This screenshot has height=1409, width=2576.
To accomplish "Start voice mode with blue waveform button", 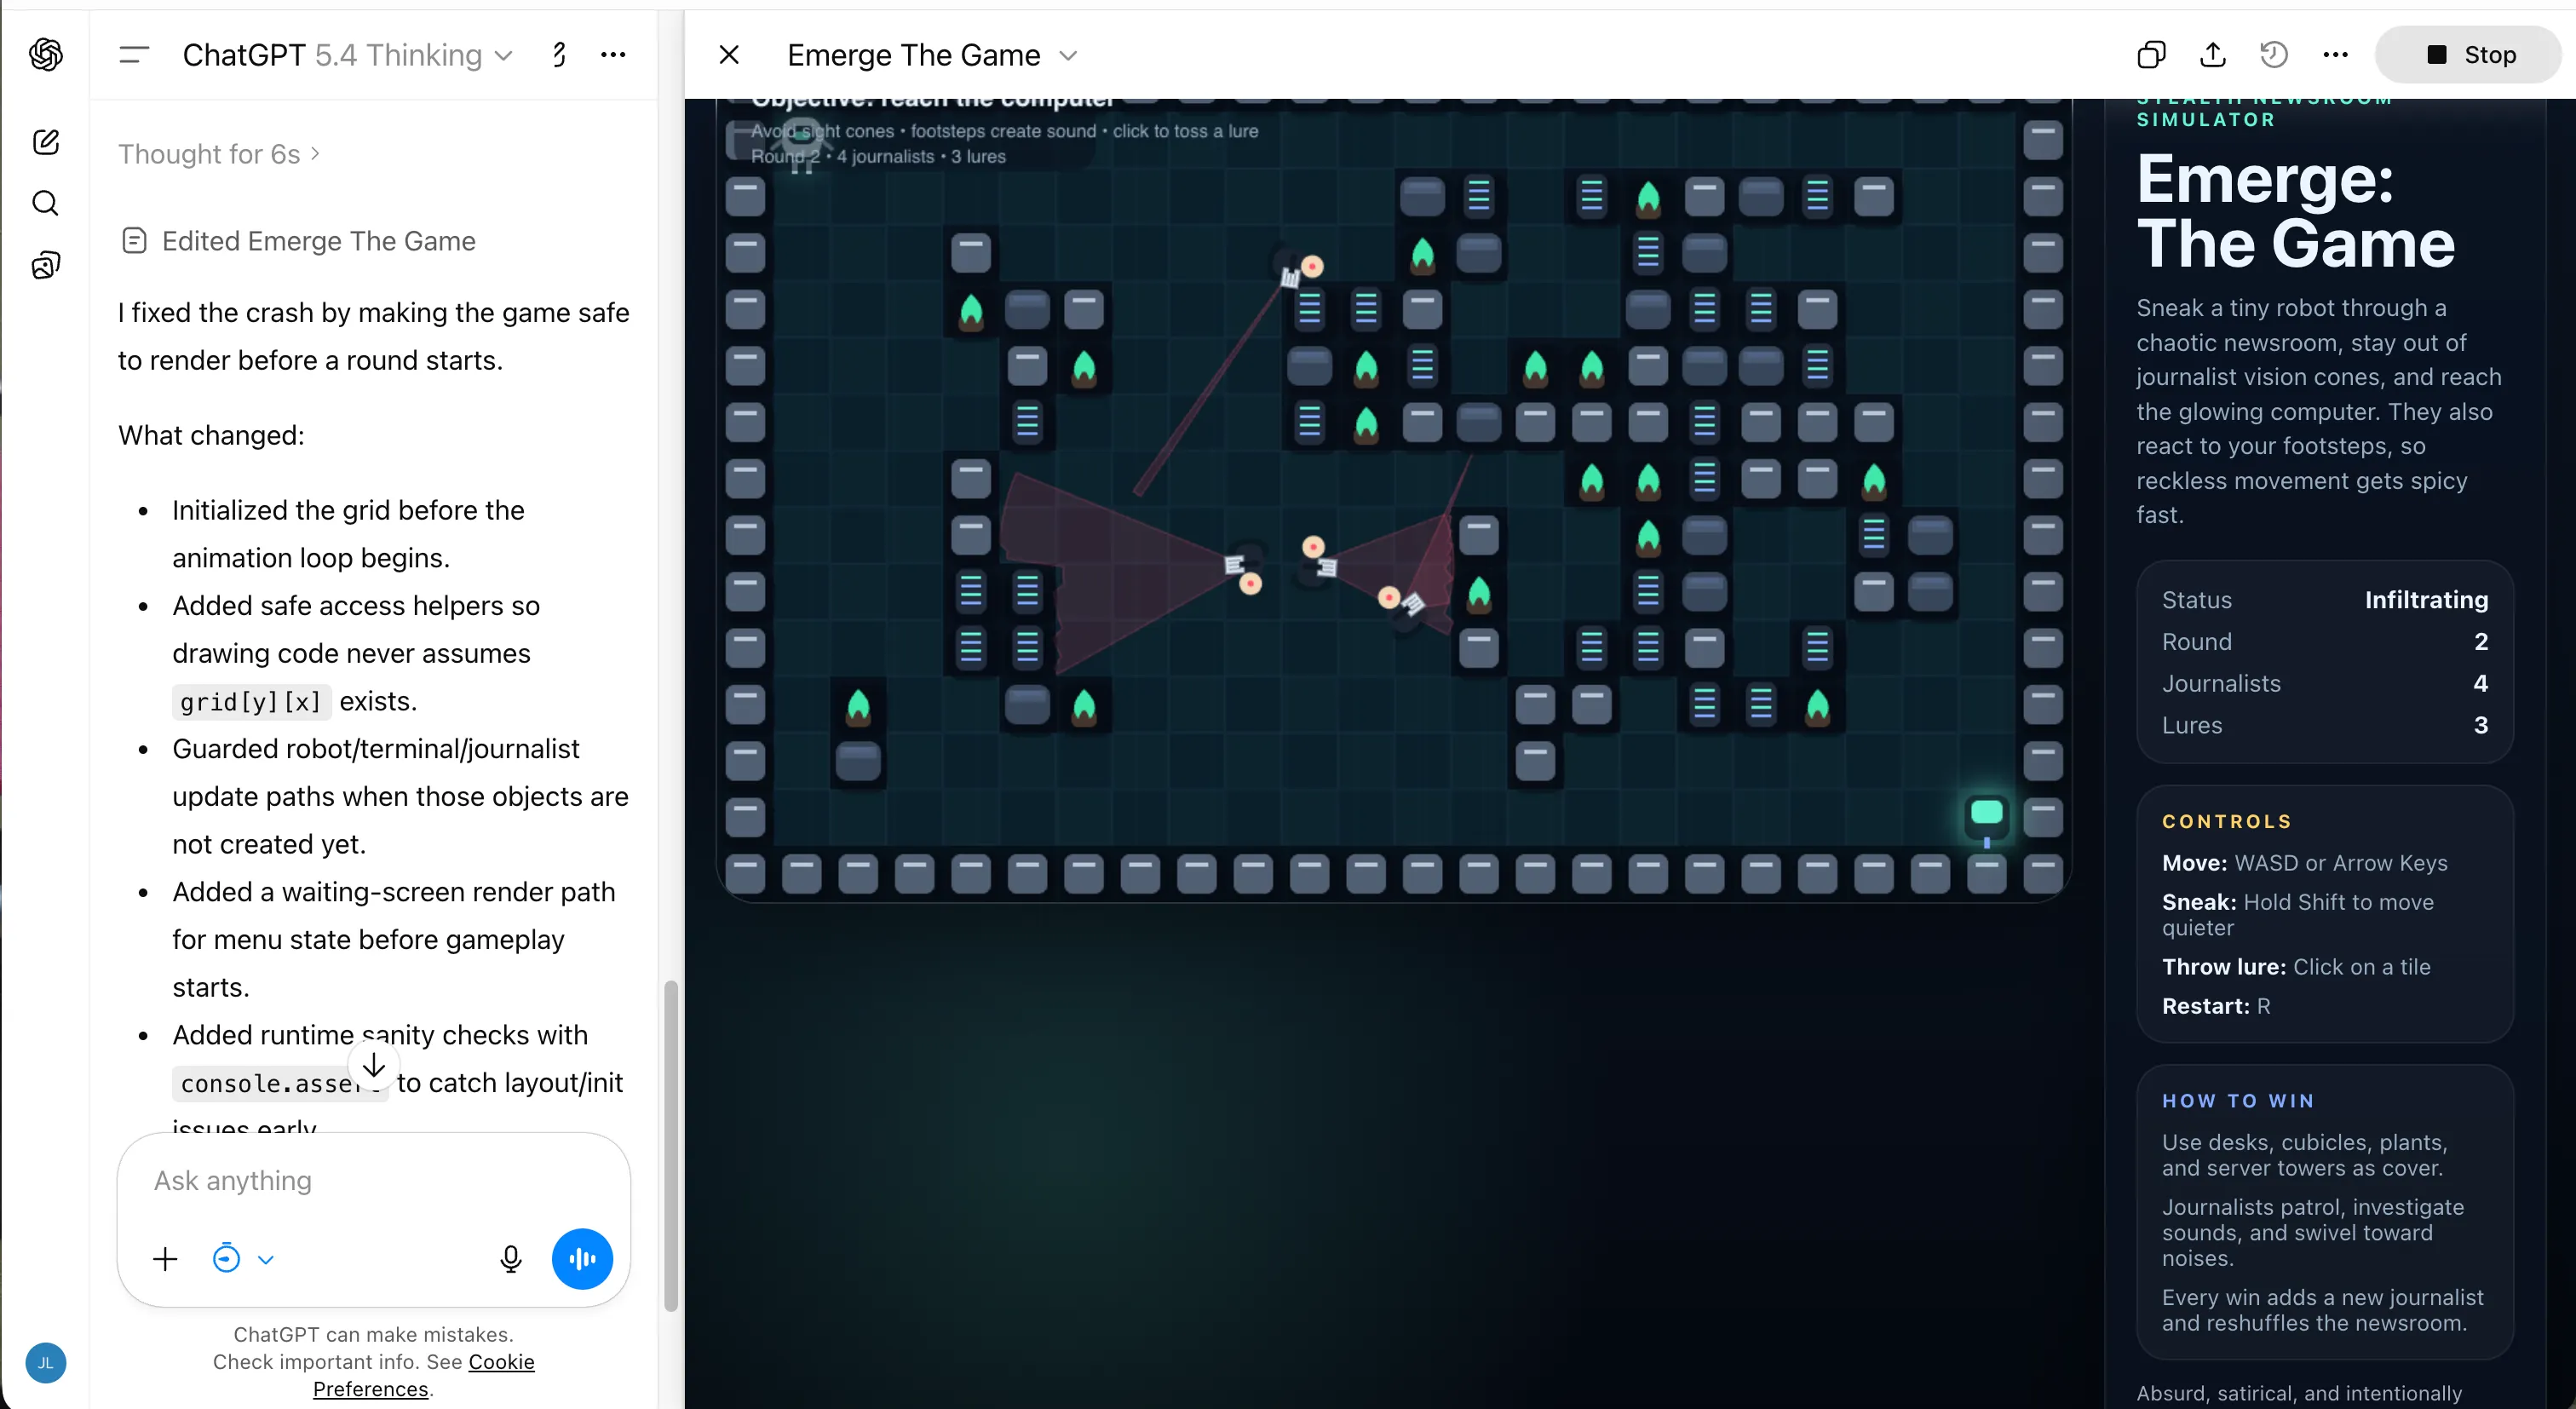I will click(582, 1258).
